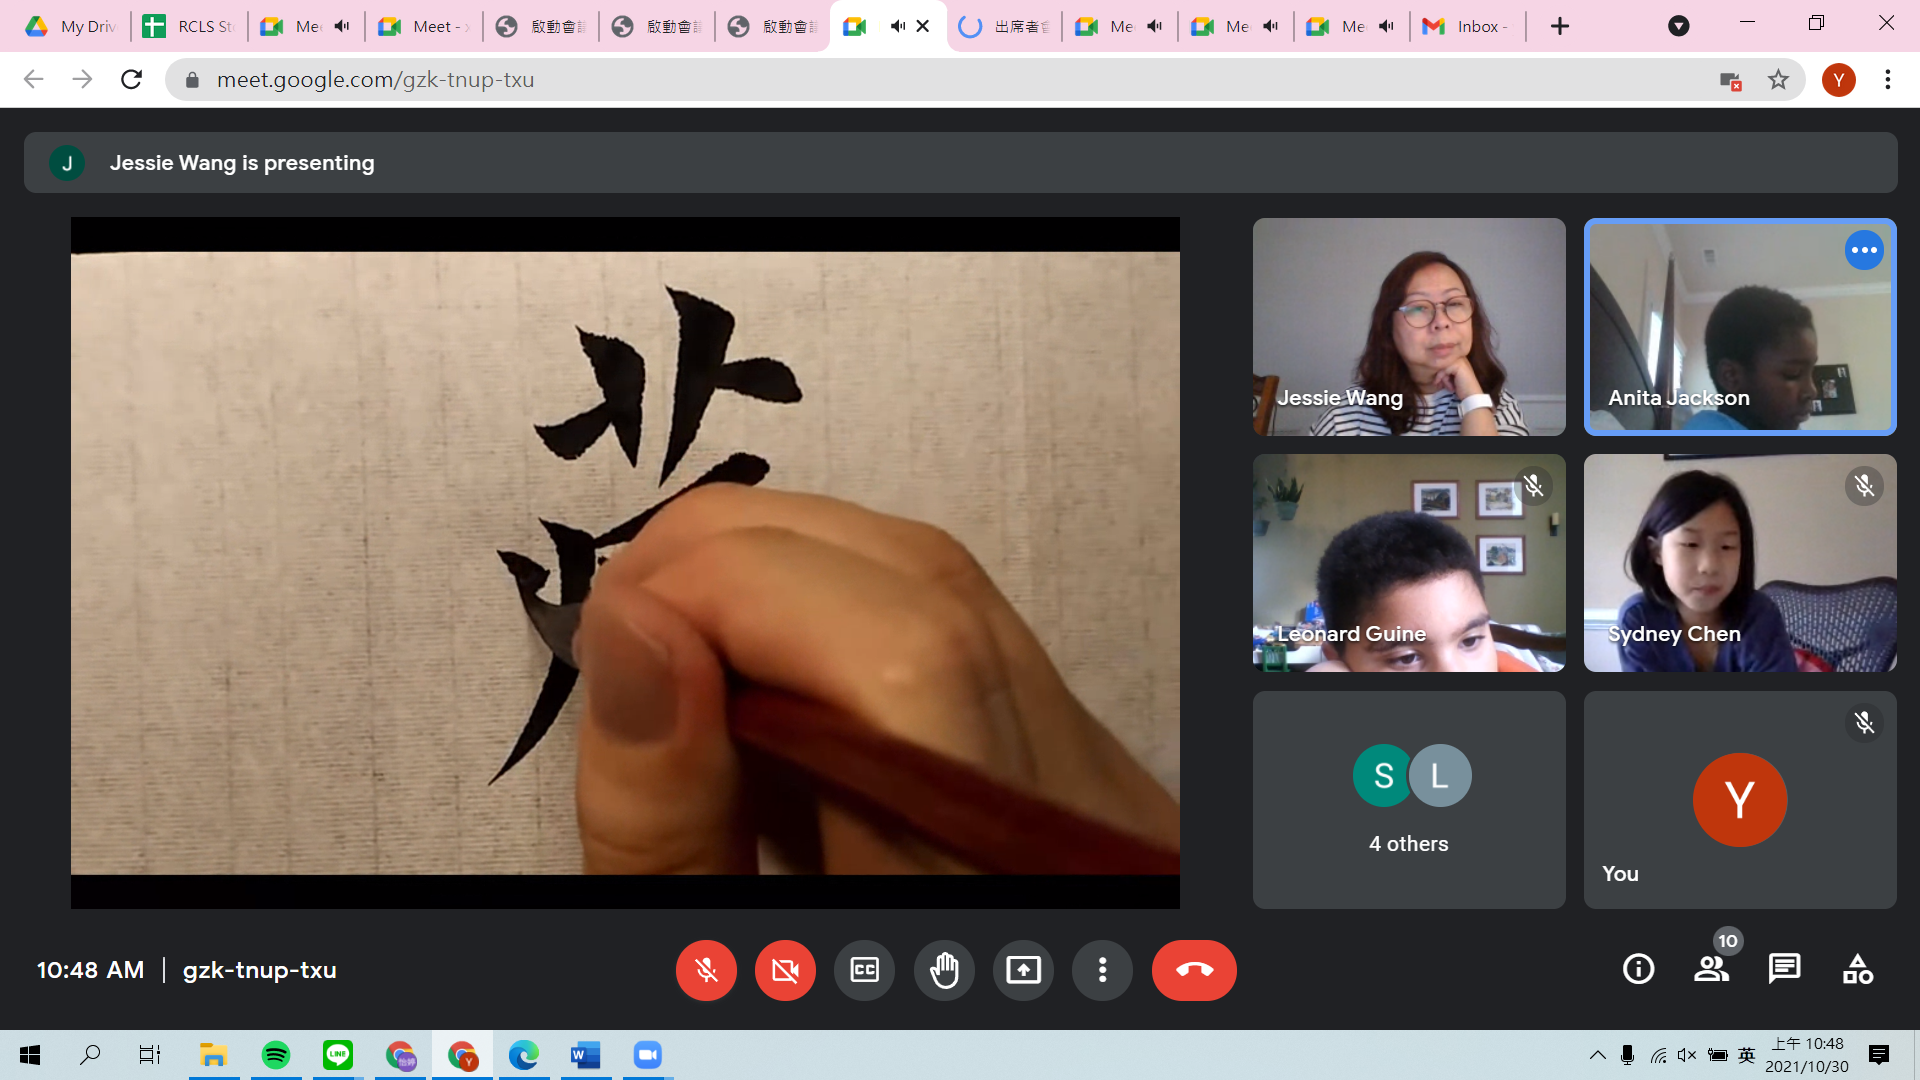Image resolution: width=1920 pixels, height=1080 pixels.
Task: Open meeting details info icon
Action: (x=1638, y=969)
